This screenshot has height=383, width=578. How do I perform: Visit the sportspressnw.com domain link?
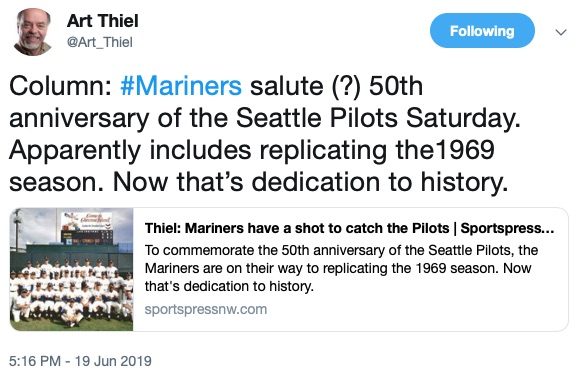coord(206,309)
